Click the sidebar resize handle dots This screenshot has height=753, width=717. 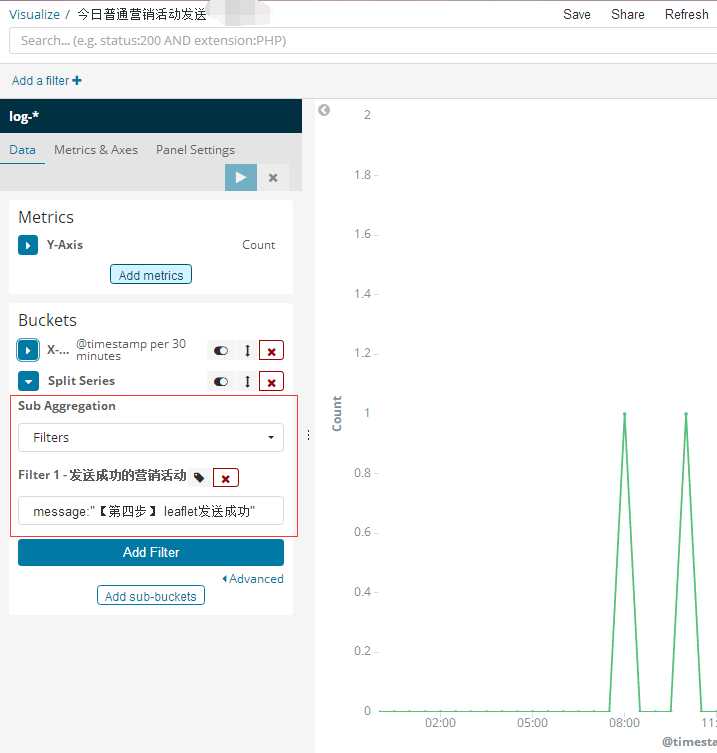[308, 435]
